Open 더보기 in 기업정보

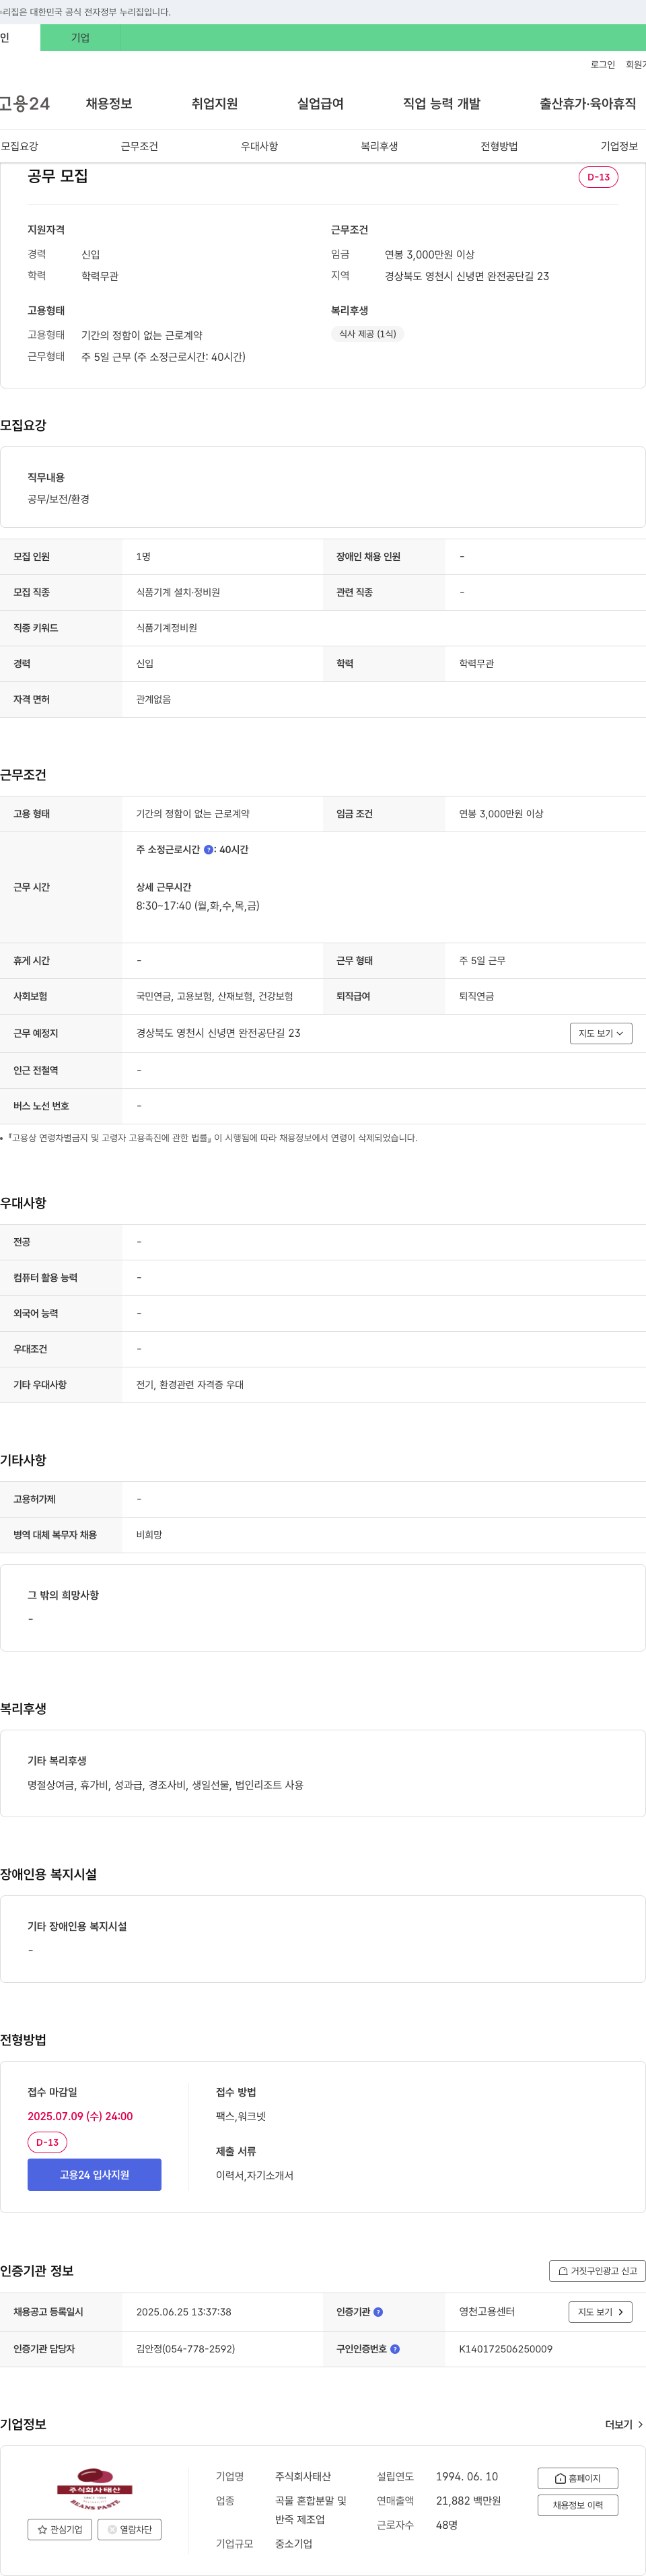pyautogui.click(x=624, y=2425)
